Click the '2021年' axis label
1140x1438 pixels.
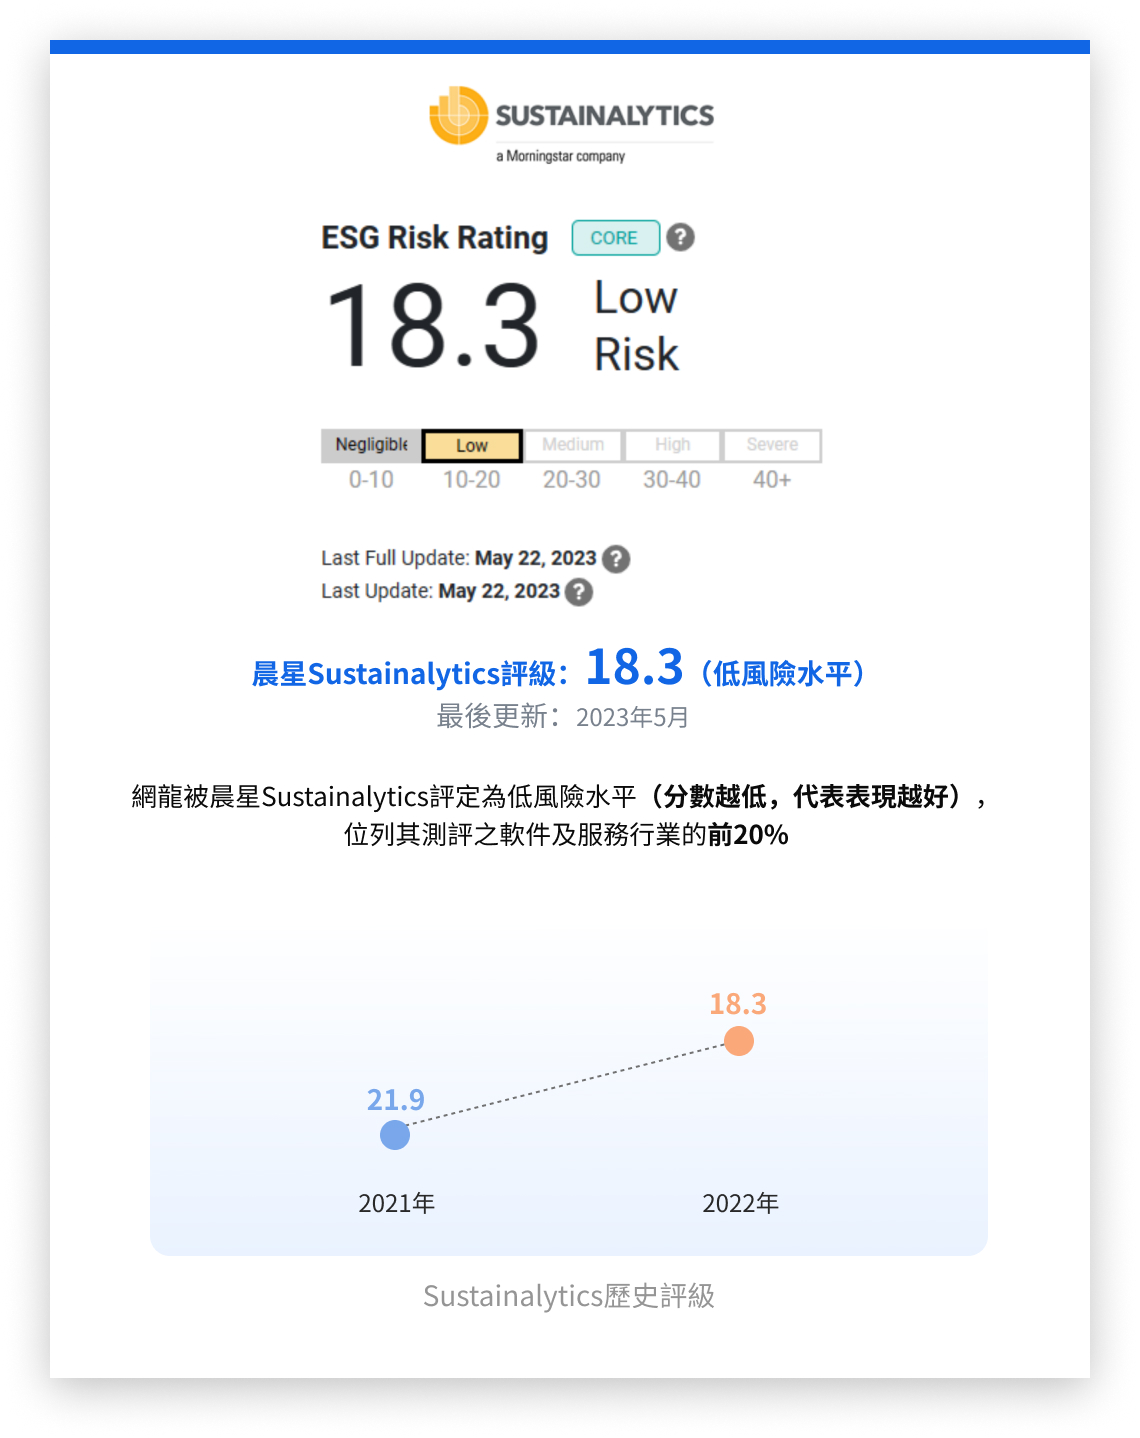point(397,1203)
